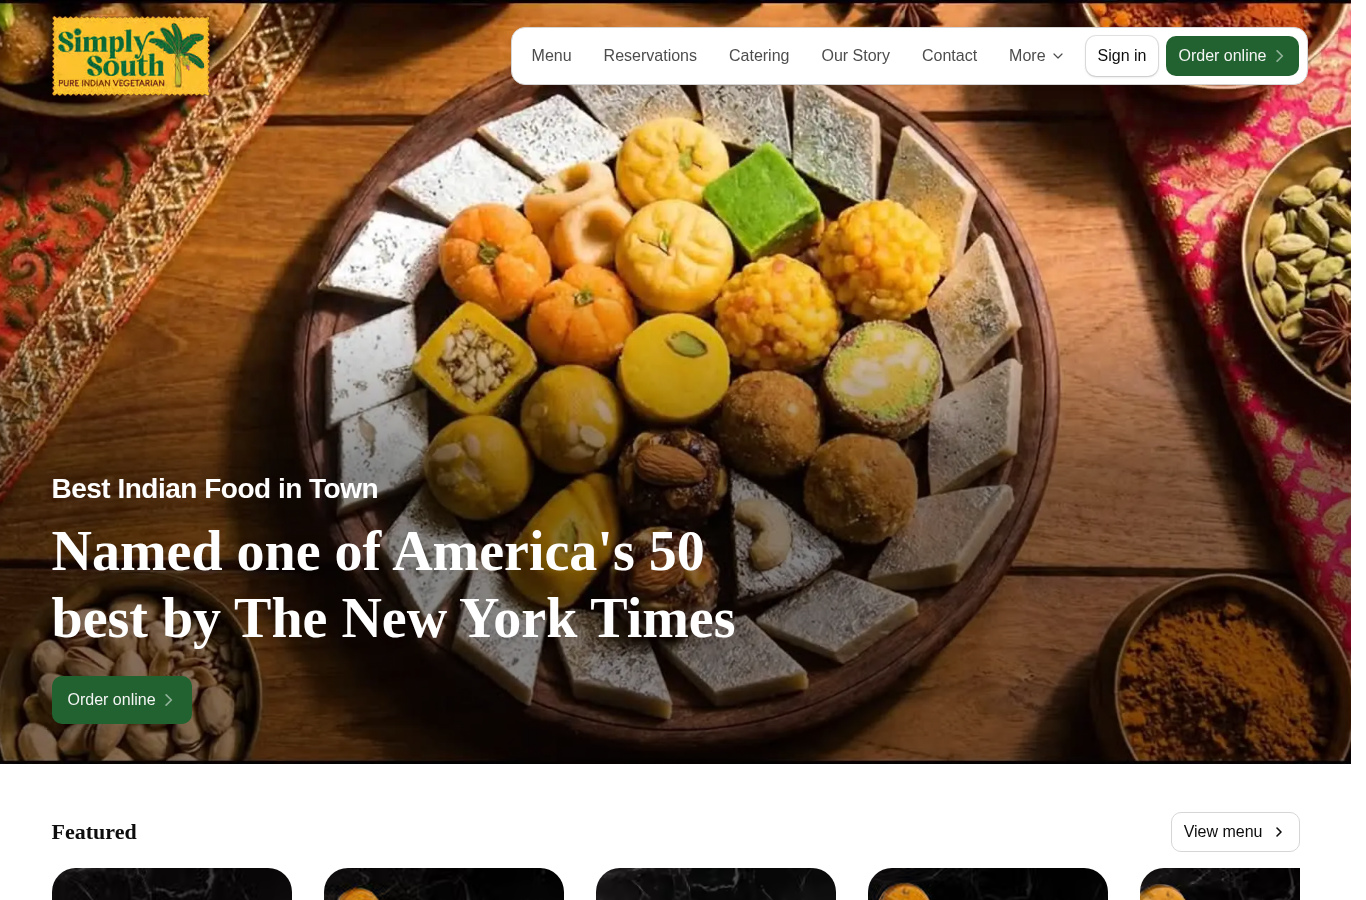This screenshot has width=1366, height=900.
Task: Go to Reservations
Action: coord(650,56)
